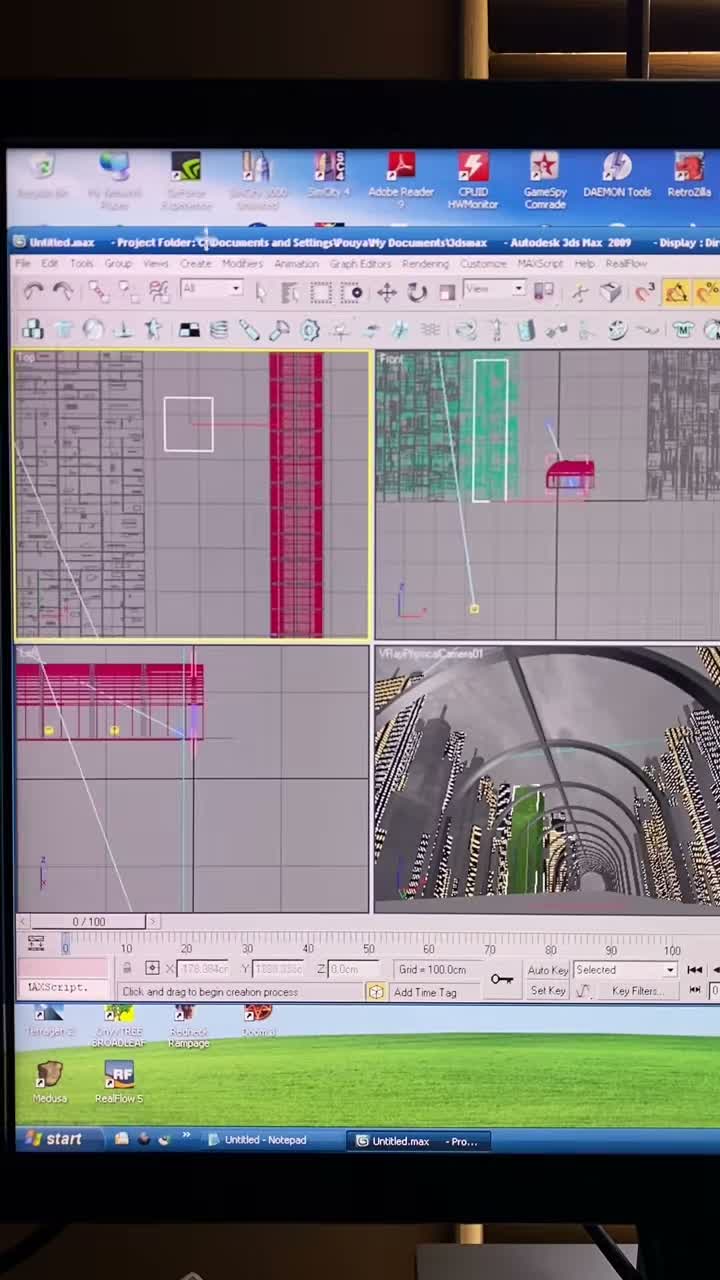Select the Rectangular Selection Region tool
Screen dimensions: 720x1280
point(321,292)
